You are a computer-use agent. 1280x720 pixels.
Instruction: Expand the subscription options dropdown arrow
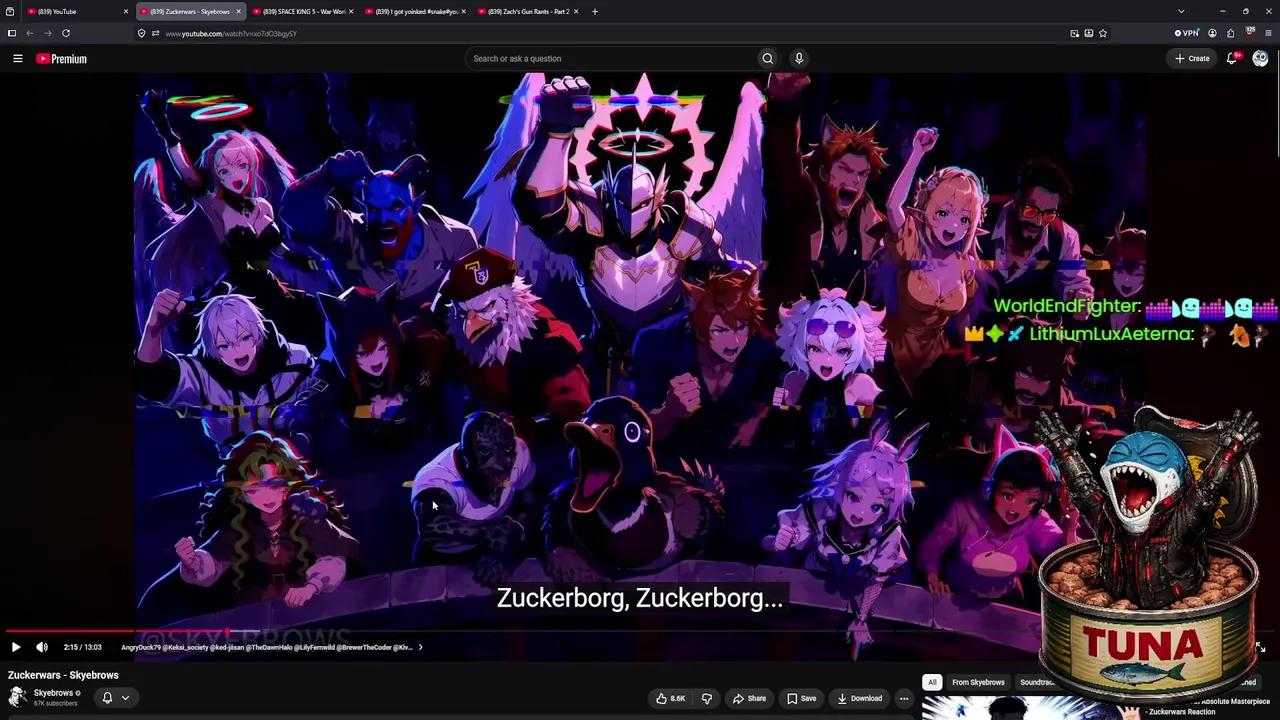coord(125,697)
